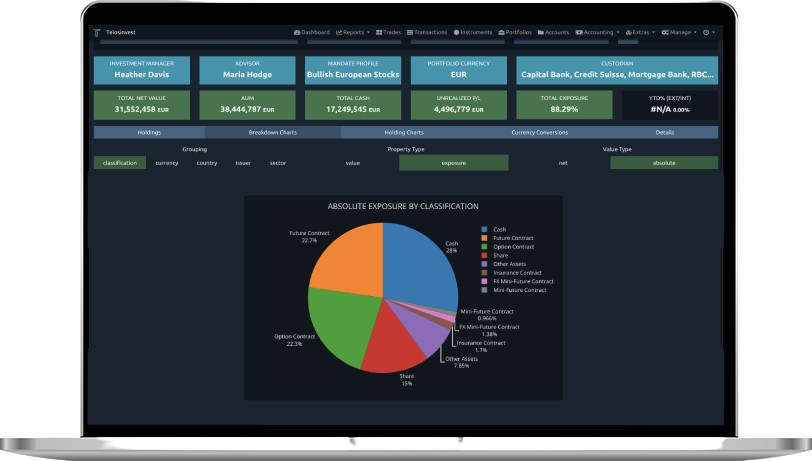The height and width of the screenshot is (461, 812).
Task: Toggle FX Mini-Future Contract pink legend swatch
Action: click(484, 281)
